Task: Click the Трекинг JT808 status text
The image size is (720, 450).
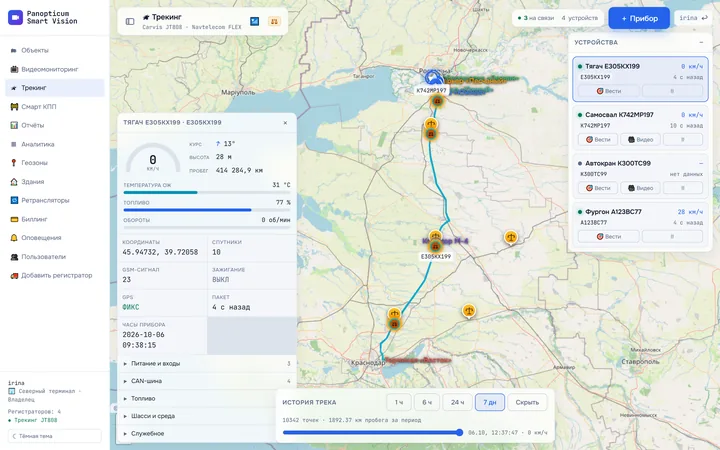Action: [35, 420]
